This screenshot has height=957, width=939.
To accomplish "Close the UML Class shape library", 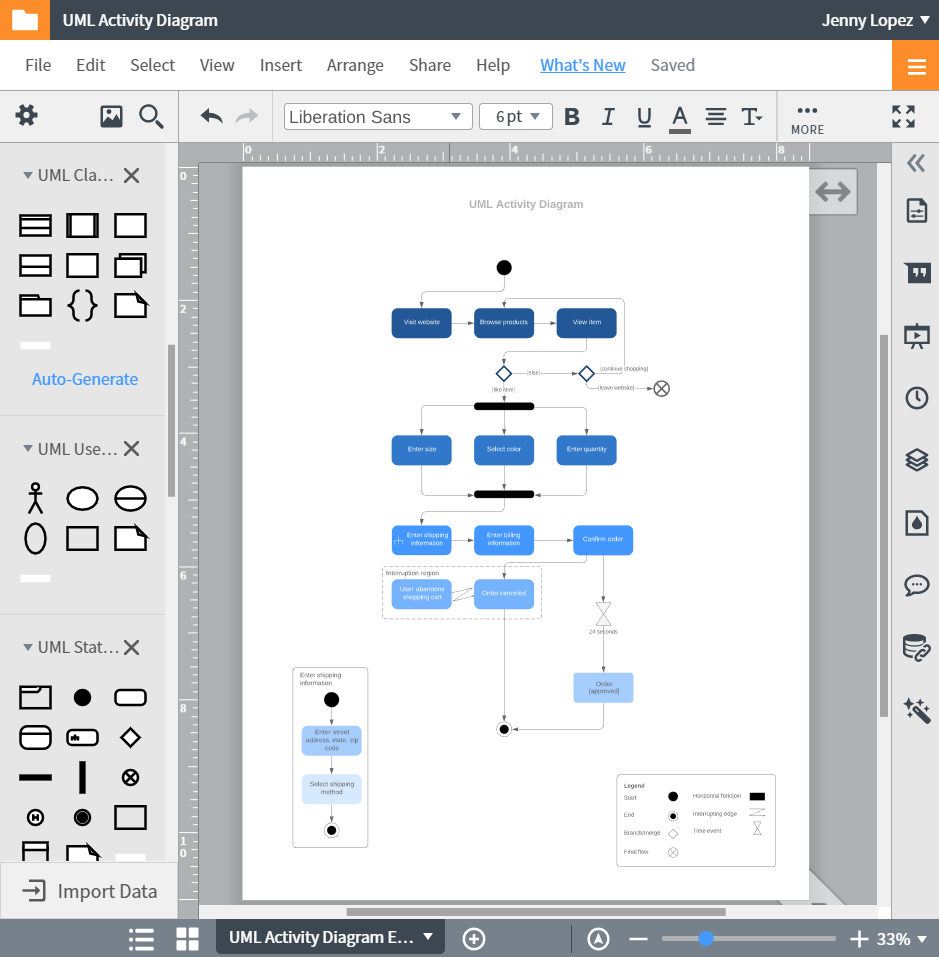I will tap(131, 176).
